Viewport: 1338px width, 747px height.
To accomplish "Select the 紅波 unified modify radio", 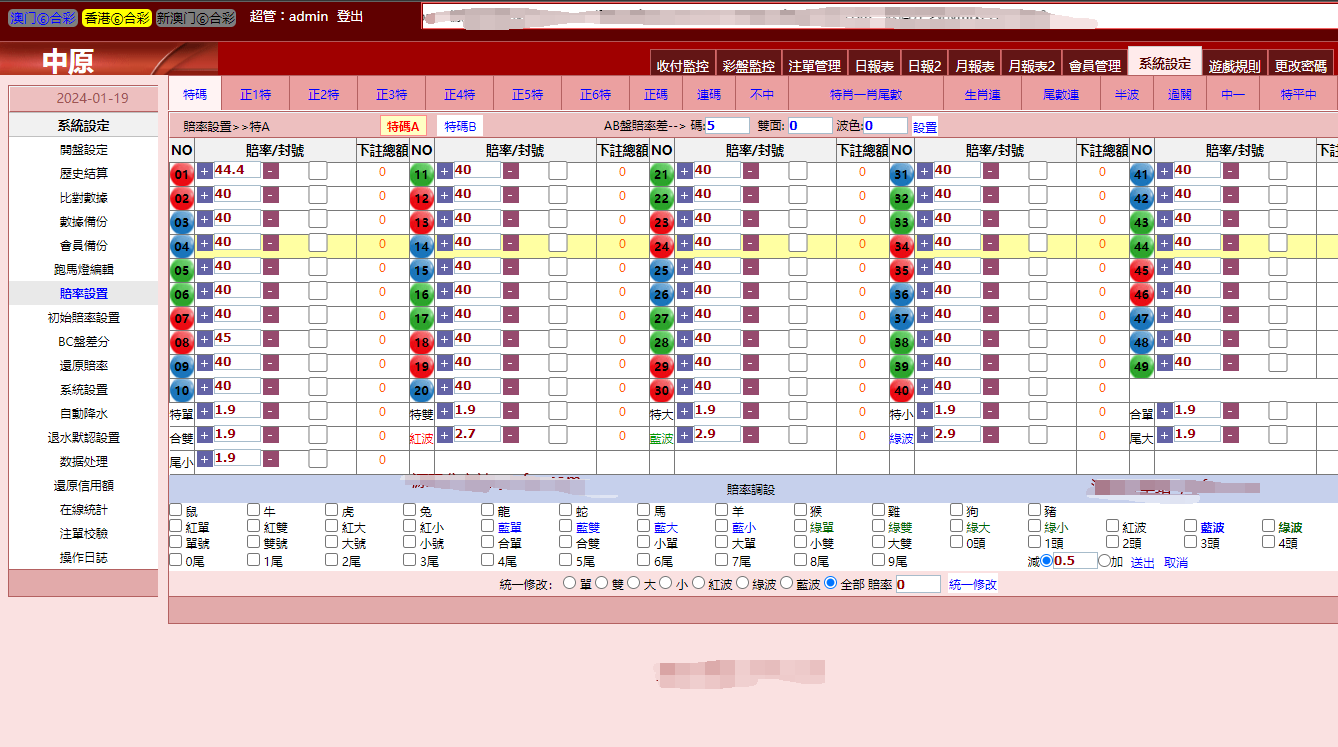I will 699,583.
